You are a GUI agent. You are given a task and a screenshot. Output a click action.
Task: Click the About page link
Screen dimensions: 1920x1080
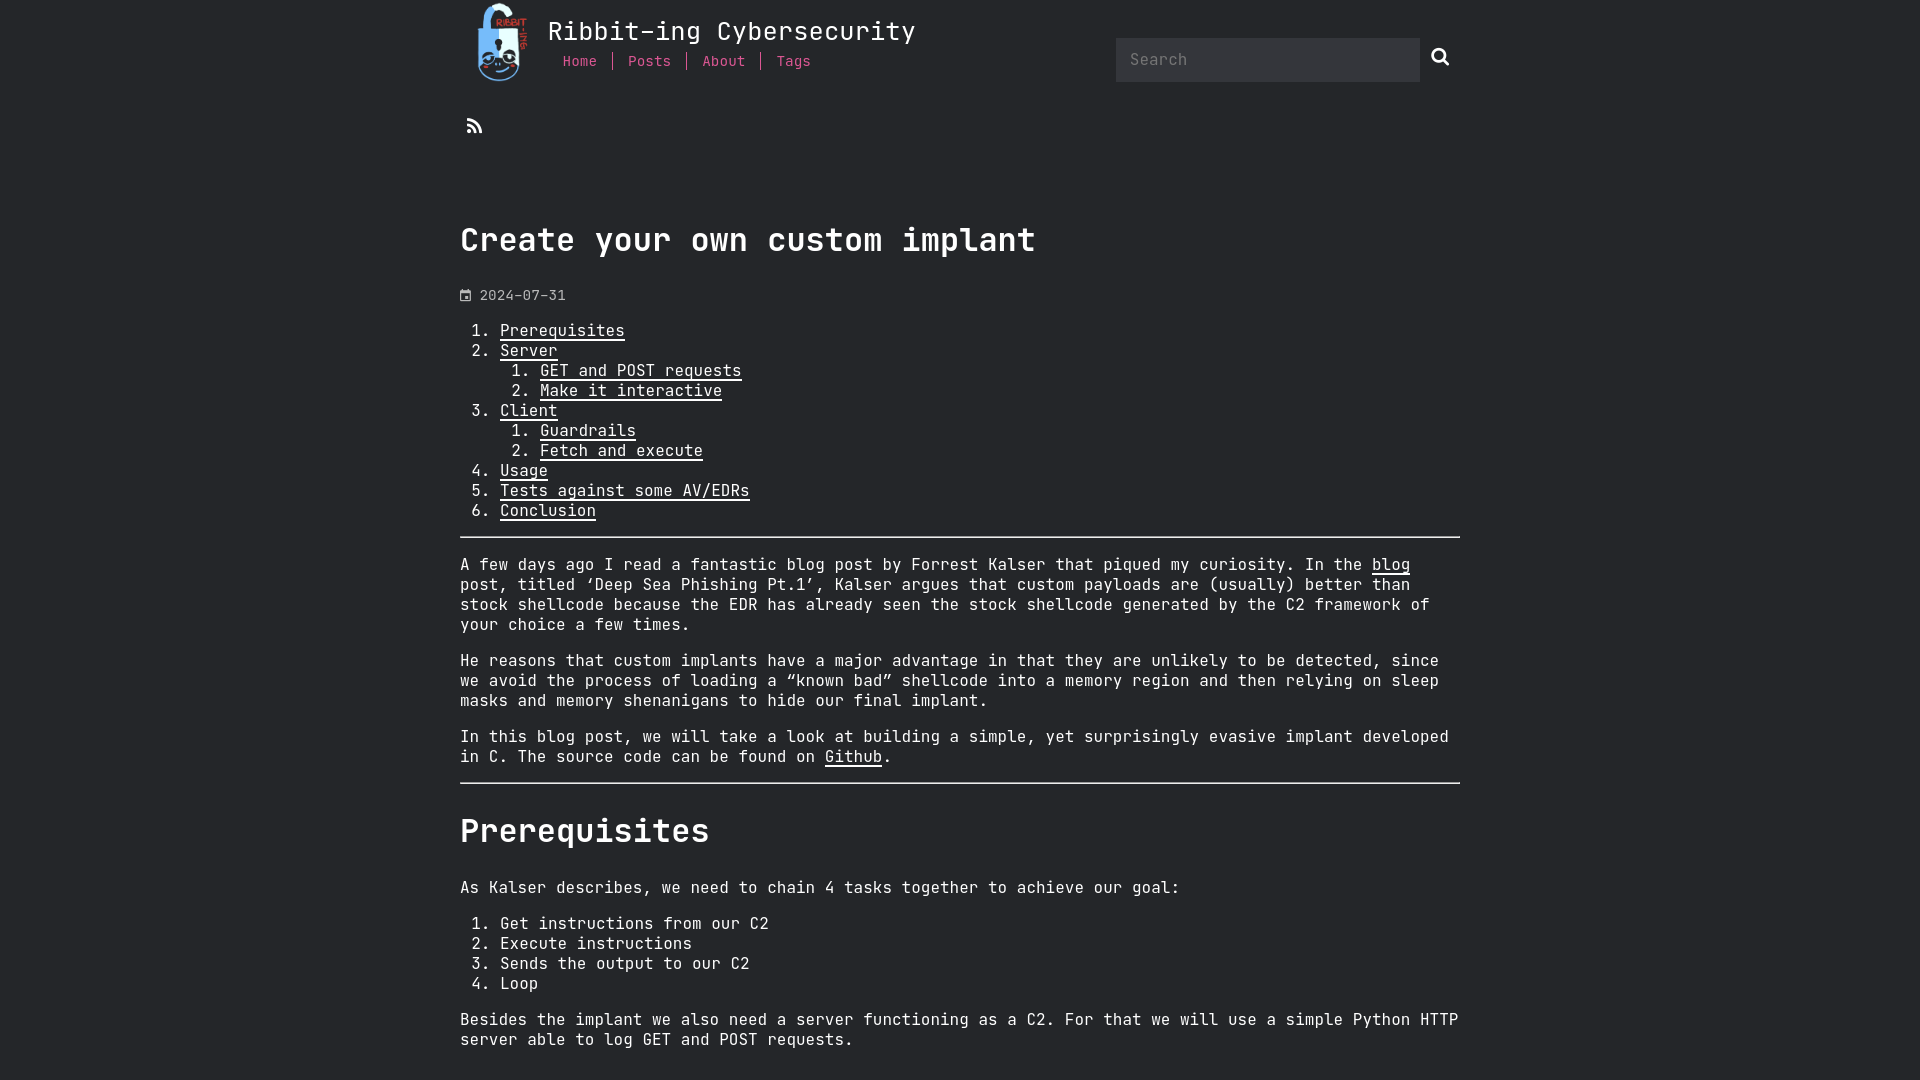click(x=723, y=59)
